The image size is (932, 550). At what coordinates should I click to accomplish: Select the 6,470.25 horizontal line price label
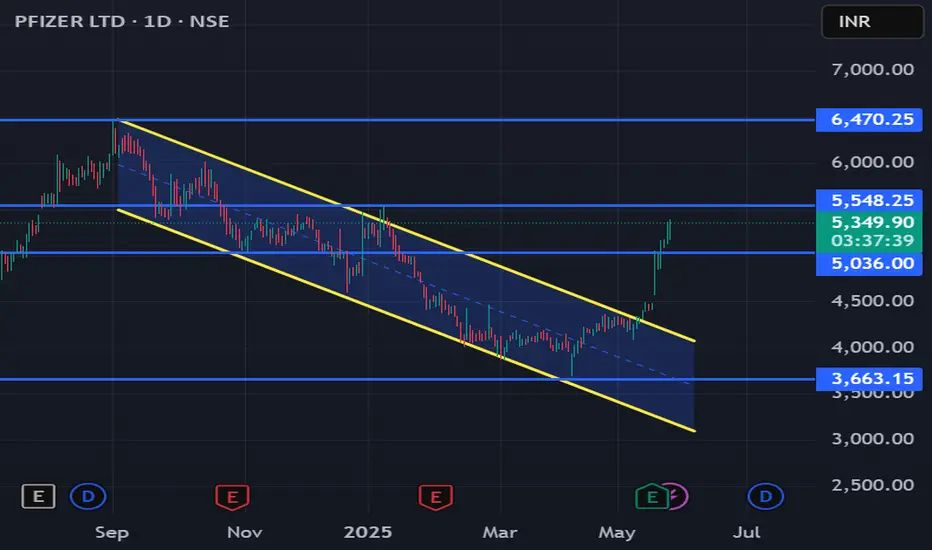tap(869, 120)
